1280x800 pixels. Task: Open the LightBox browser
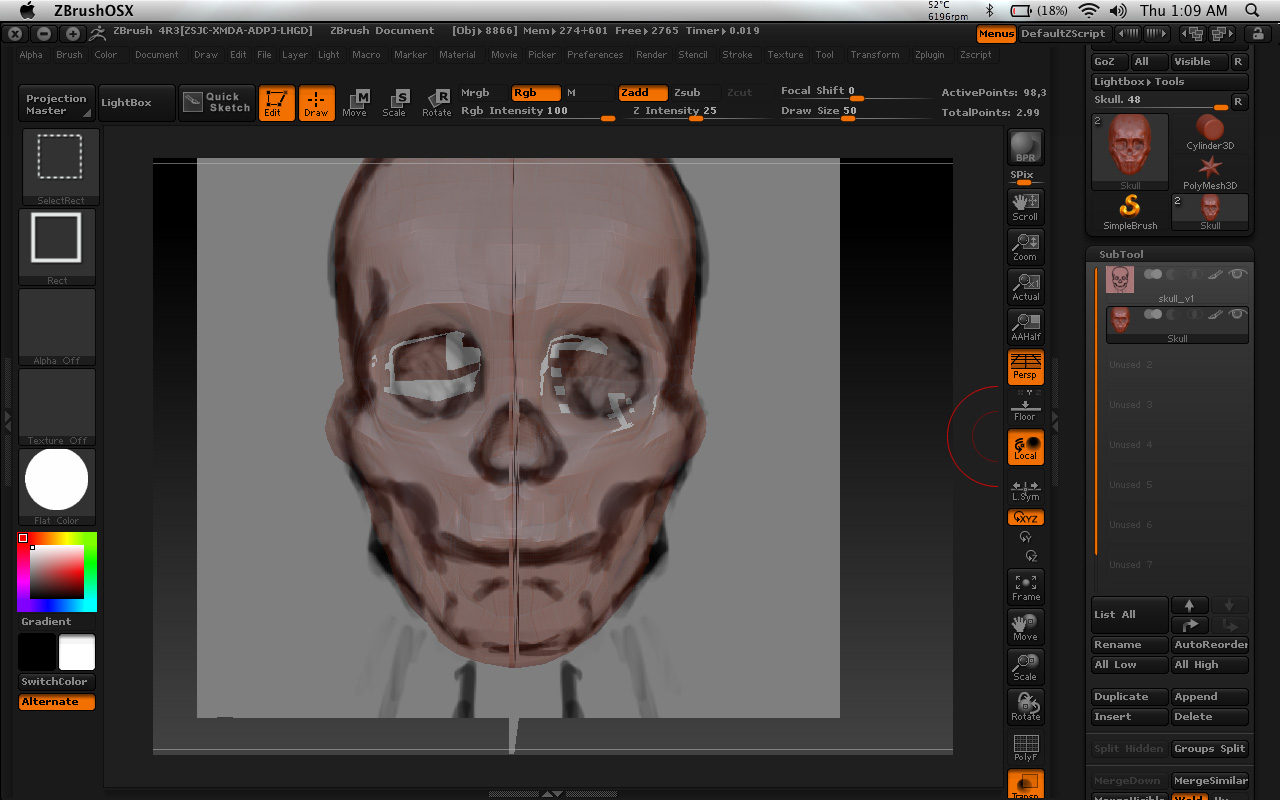pyautogui.click(x=136, y=102)
